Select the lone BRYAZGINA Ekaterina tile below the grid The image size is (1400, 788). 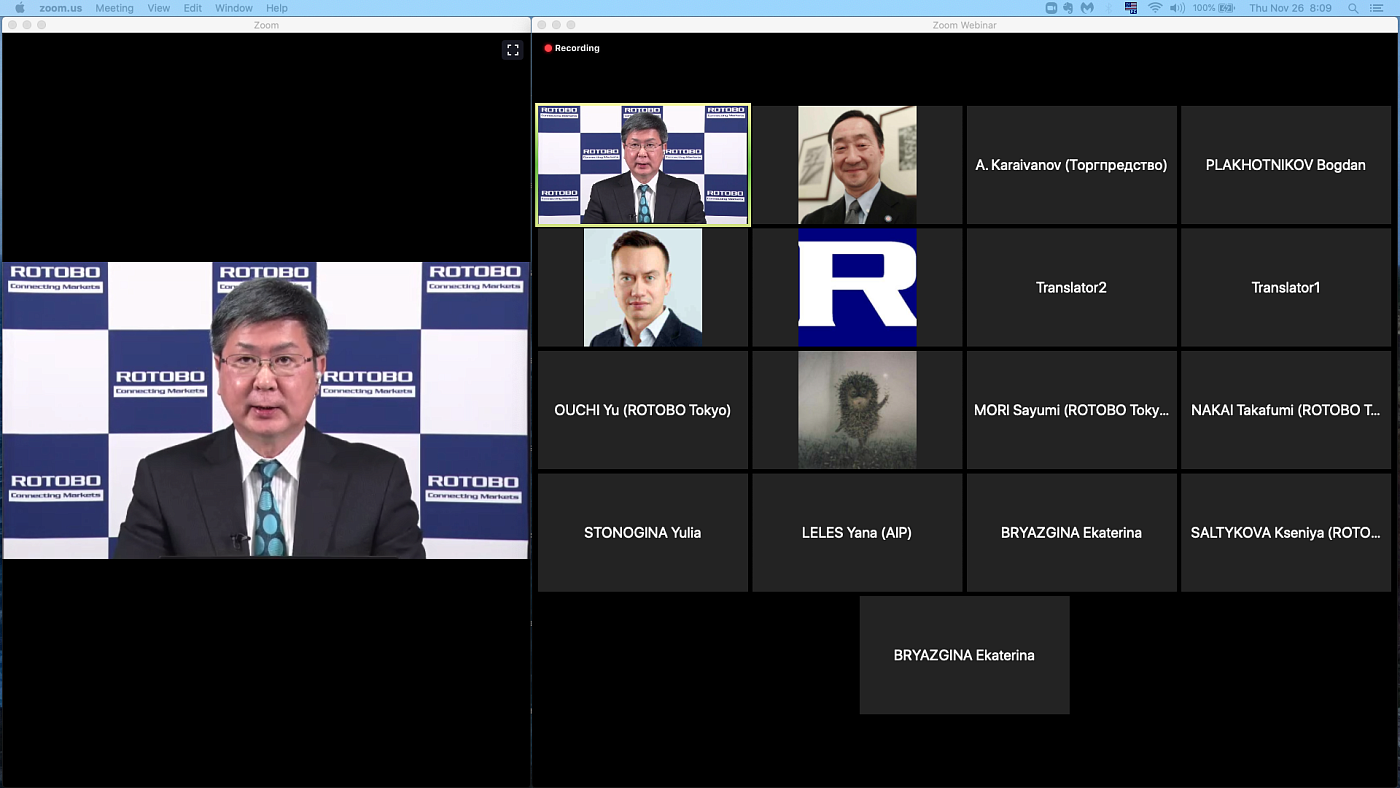pyautogui.click(x=965, y=655)
